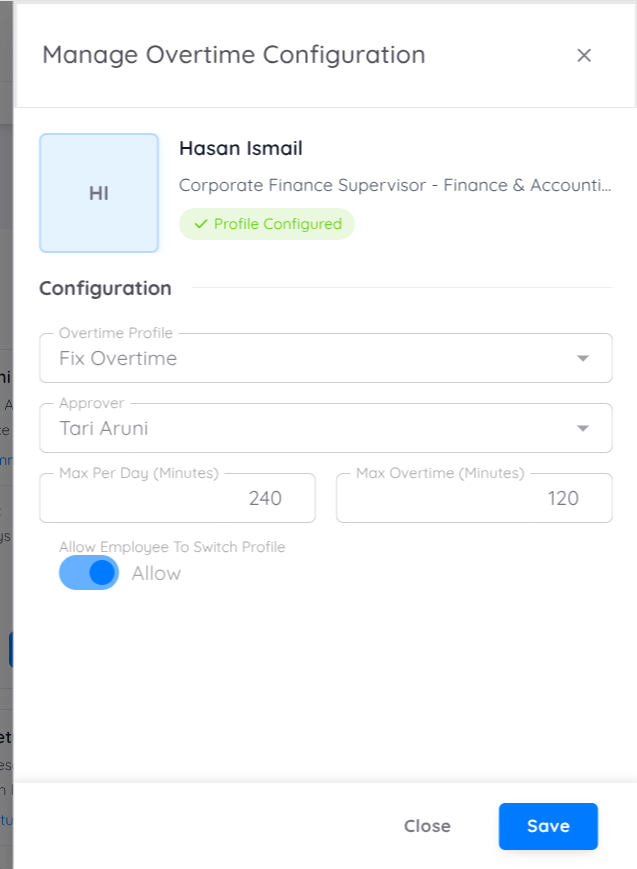Click Hasan Ismail's employee name
637x869 pixels.
point(240,148)
